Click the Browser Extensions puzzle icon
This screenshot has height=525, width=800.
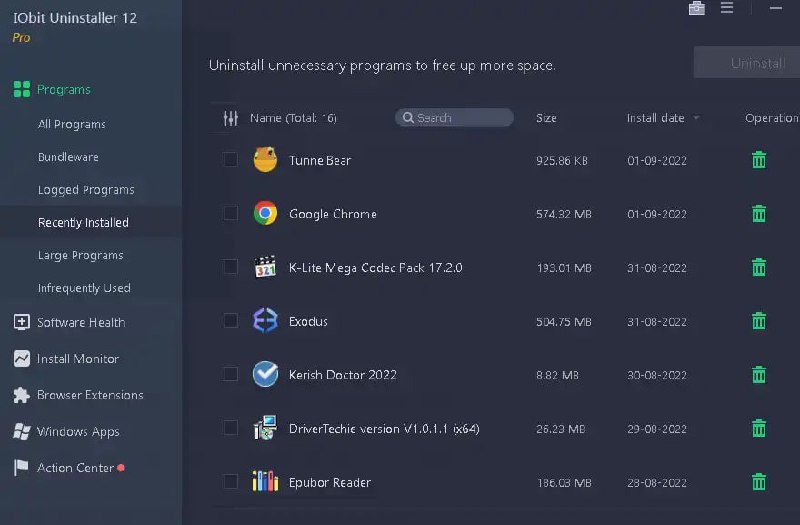tap(21, 395)
